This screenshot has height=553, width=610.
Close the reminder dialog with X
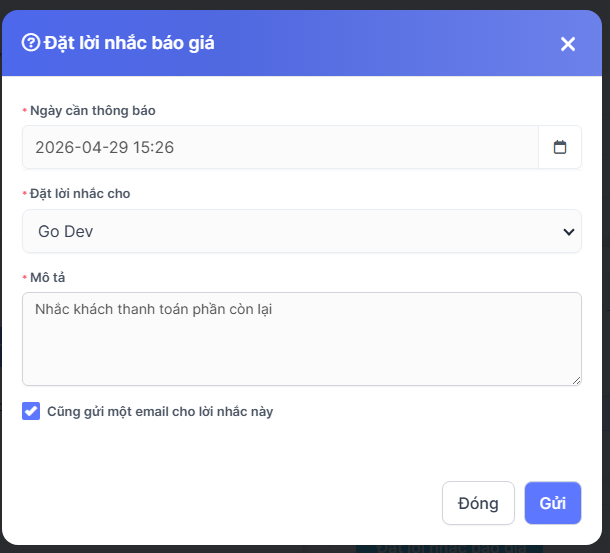click(x=568, y=44)
